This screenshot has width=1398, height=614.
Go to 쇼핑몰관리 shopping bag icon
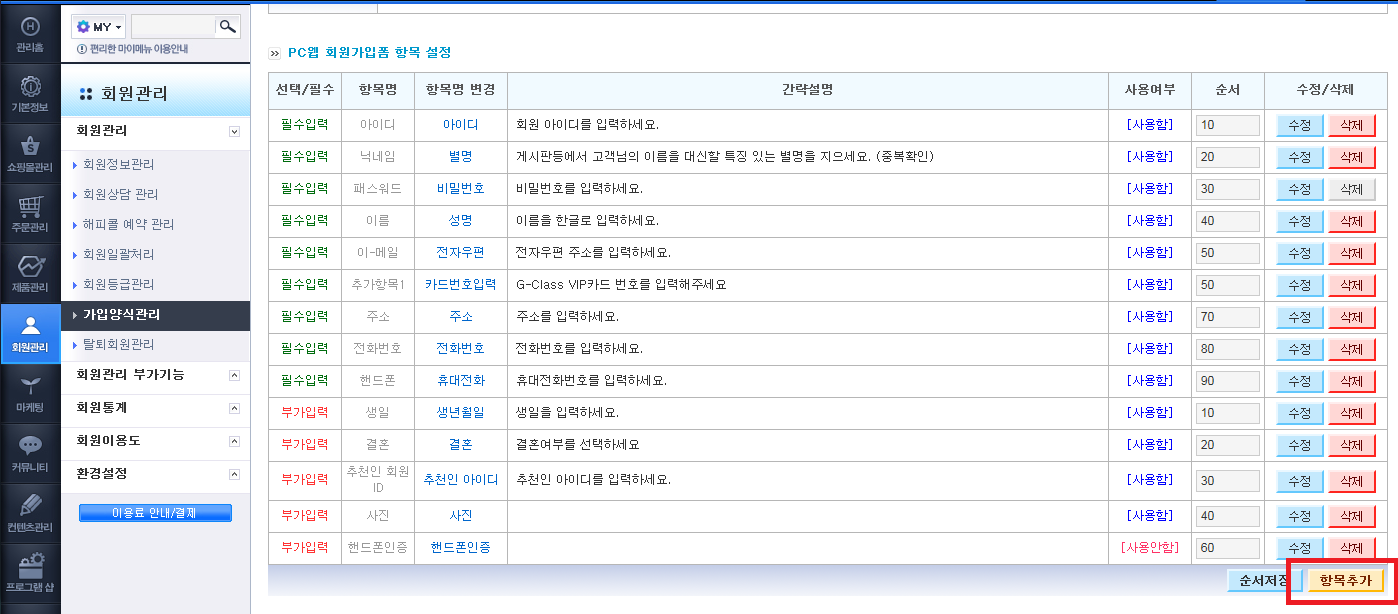pyautogui.click(x=30, y=154)
